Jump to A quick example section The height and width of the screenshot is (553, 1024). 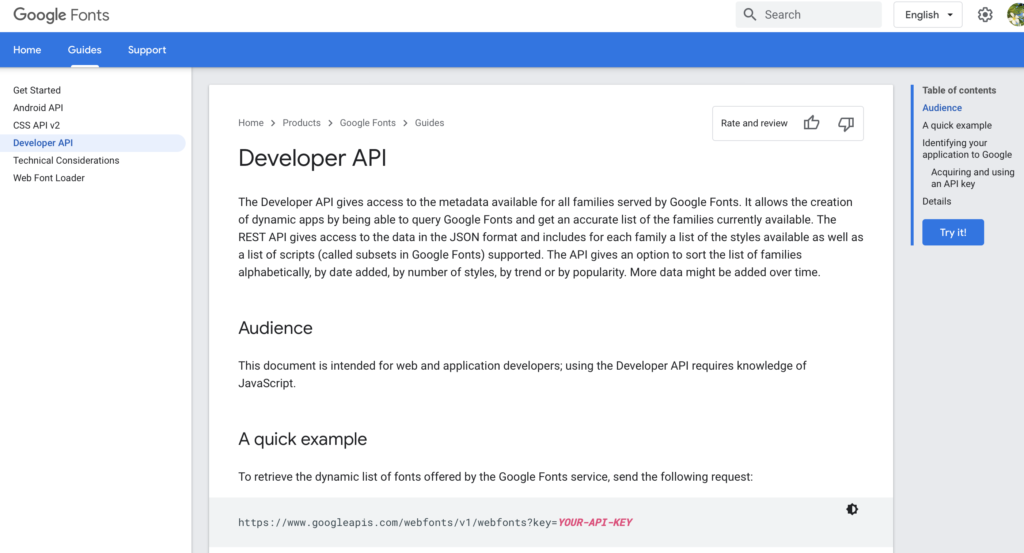(x=957, y=125)
